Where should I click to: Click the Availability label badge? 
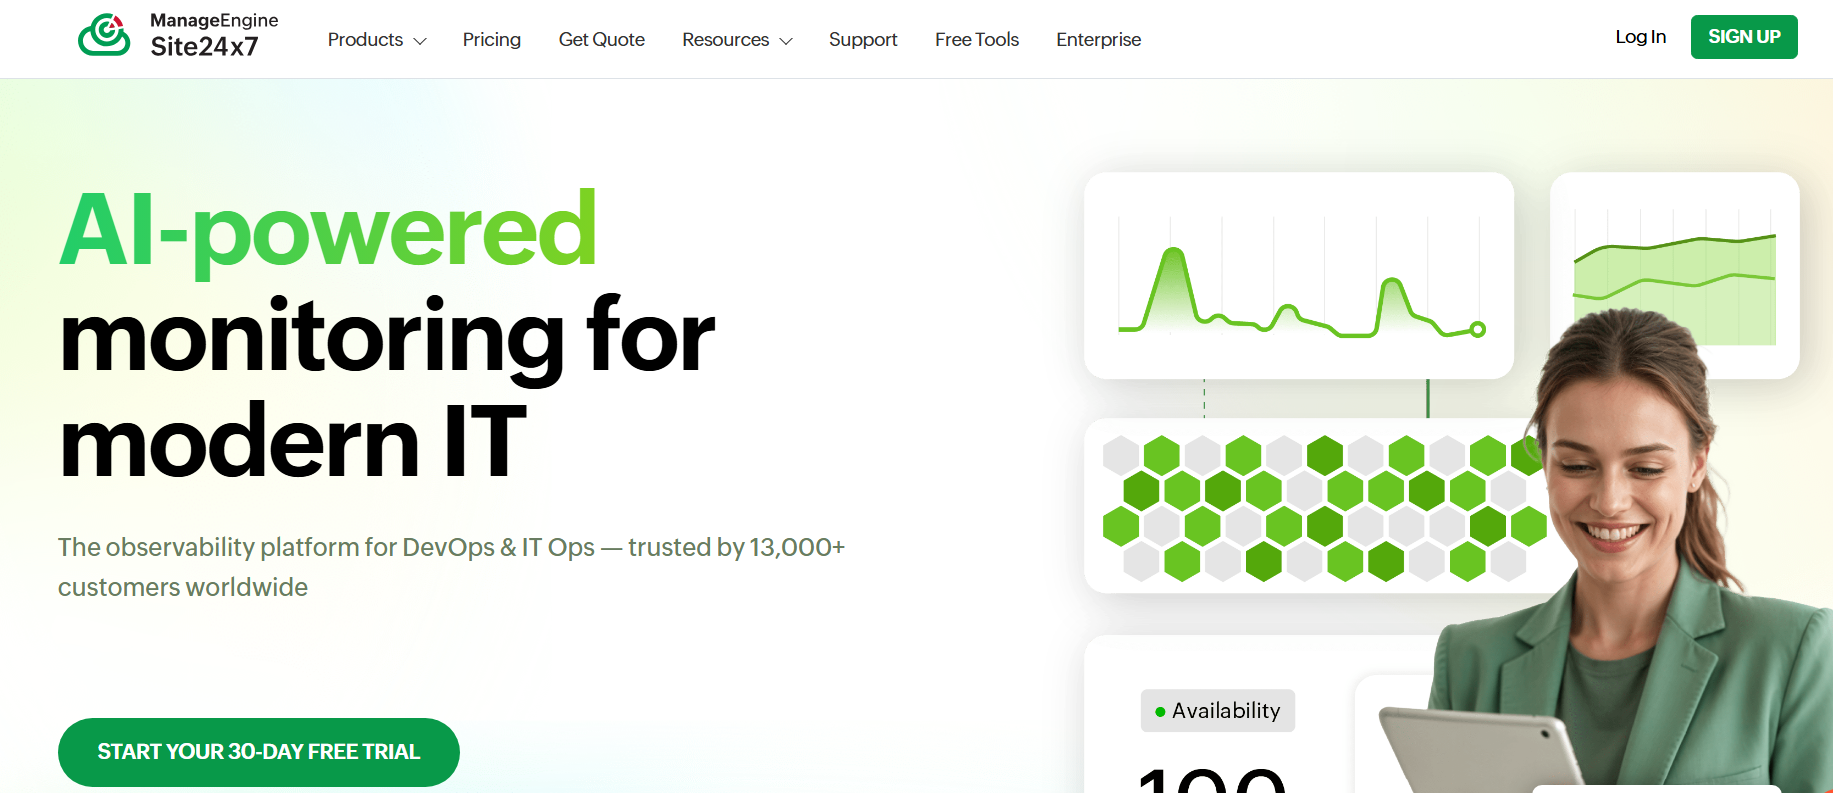(x=1218, y=711)
